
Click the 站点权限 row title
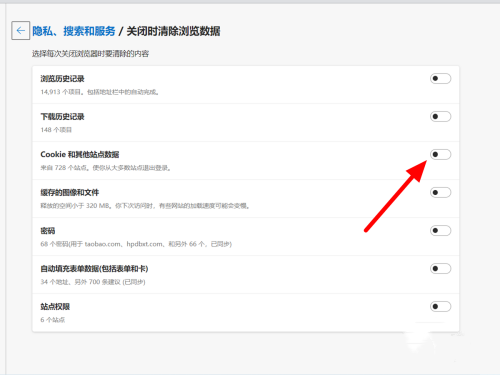tap(55, 307)
